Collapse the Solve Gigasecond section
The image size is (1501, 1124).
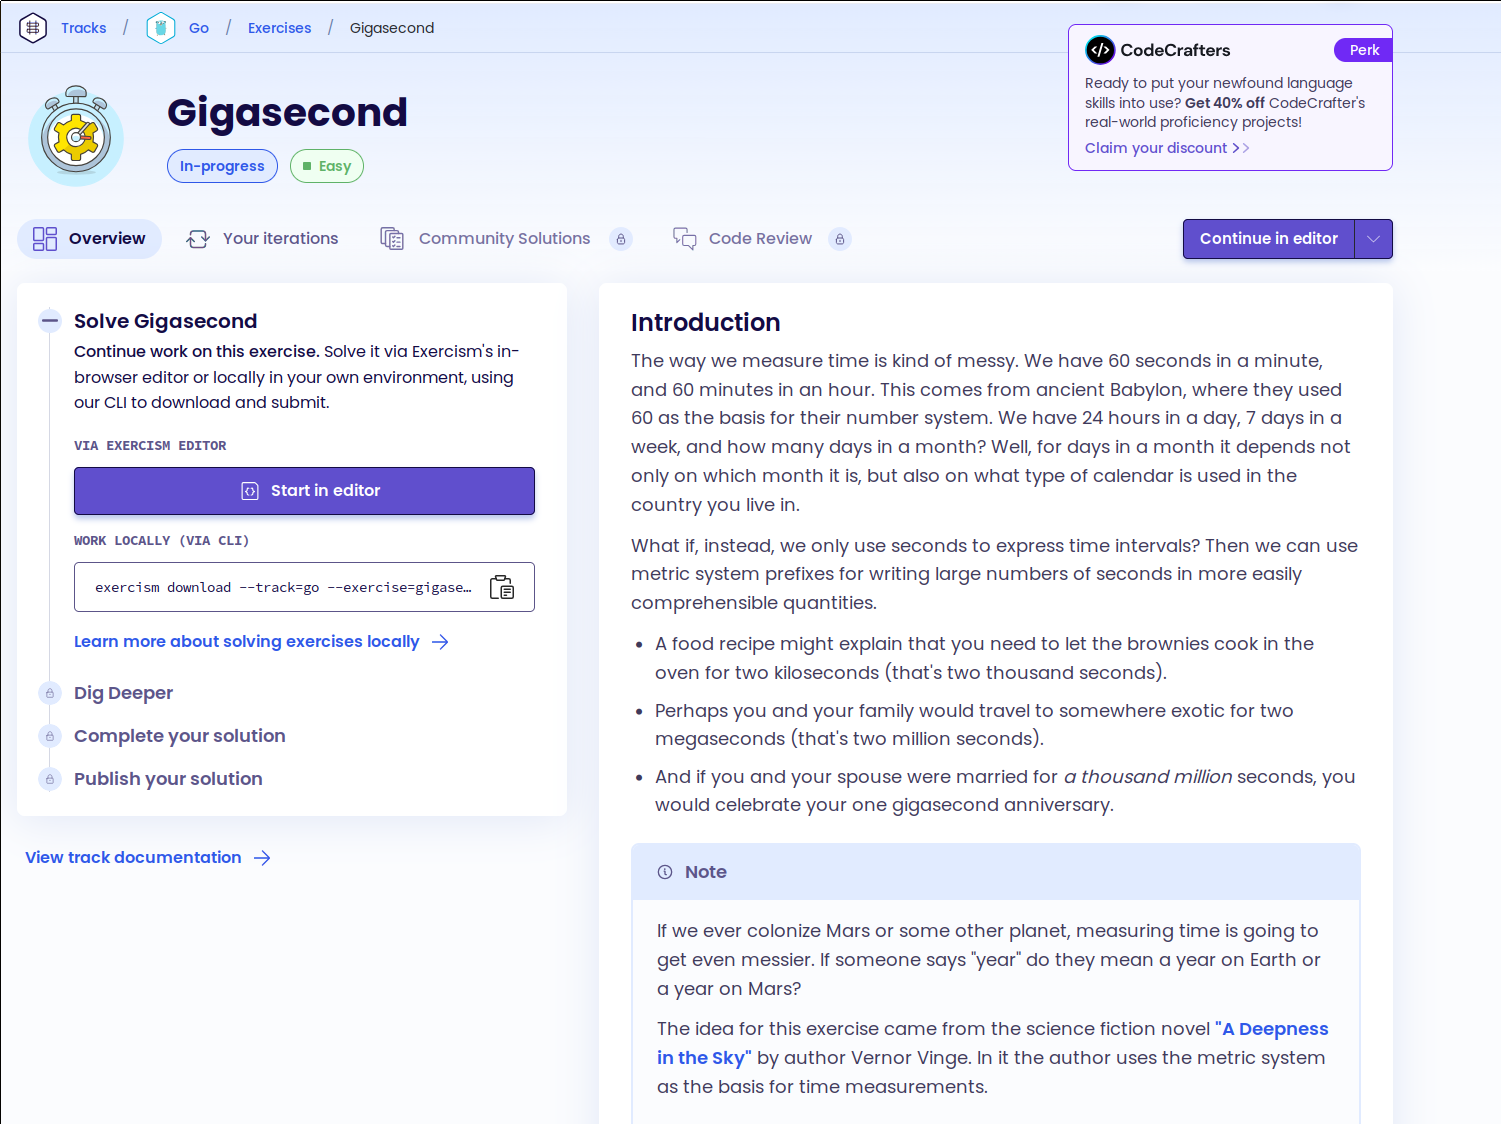49,320
